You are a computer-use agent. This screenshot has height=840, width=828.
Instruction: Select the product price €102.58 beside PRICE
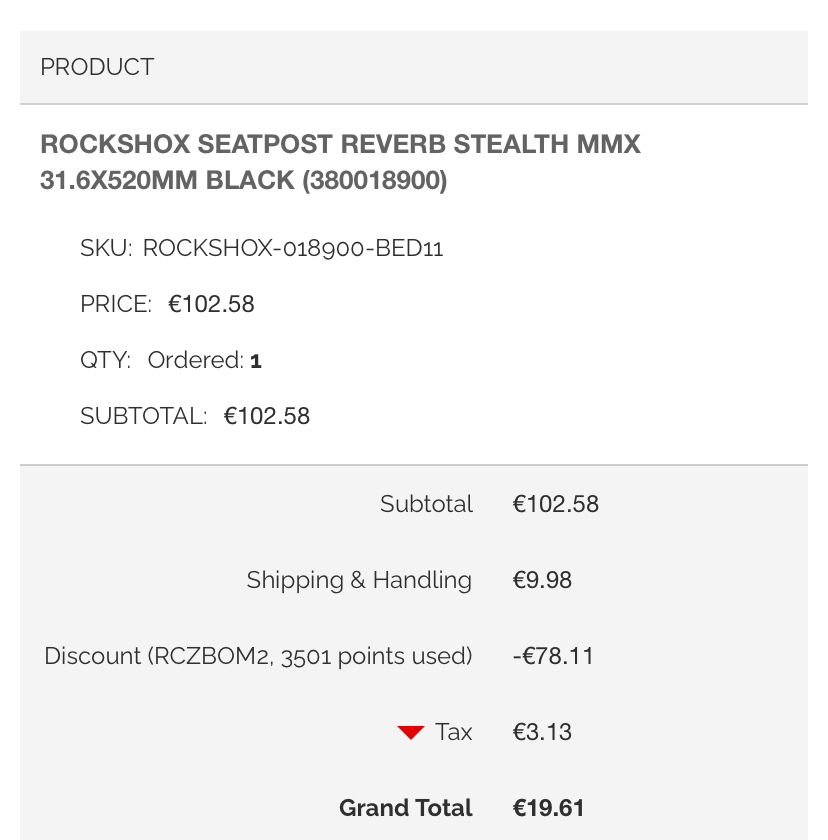211,304
